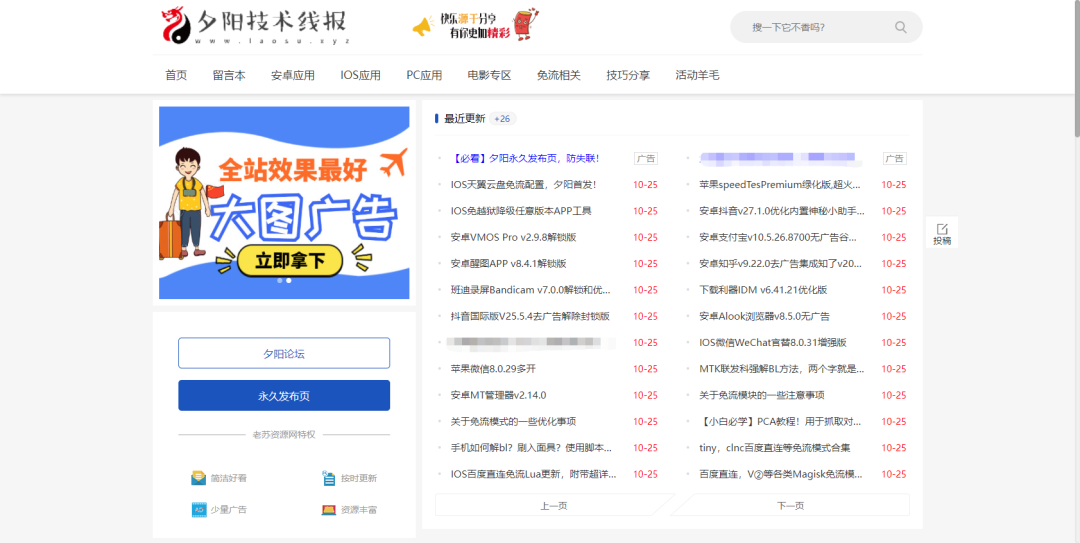Go to 技巧分享 section

click(x=628, y=75)
